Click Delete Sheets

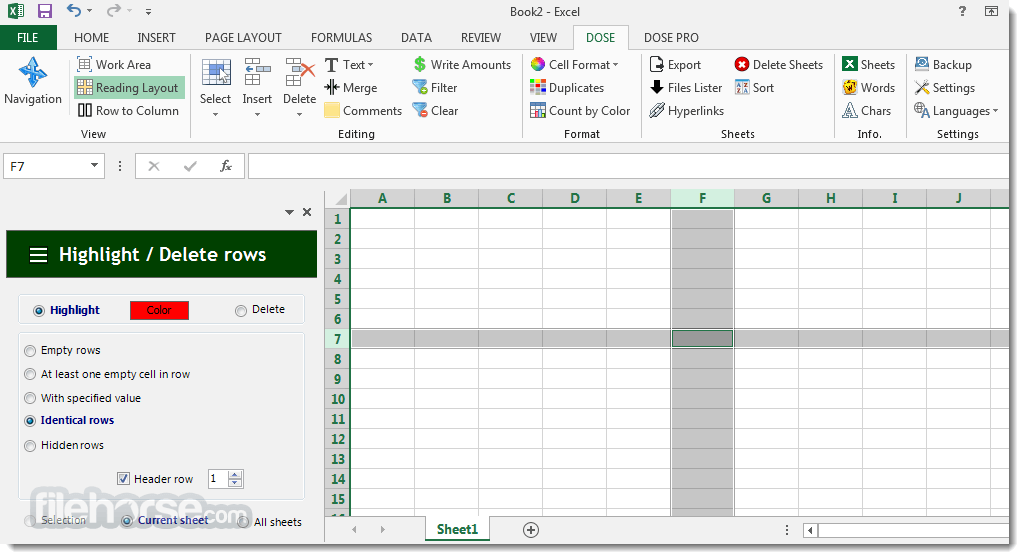click(x=779, y=64)
